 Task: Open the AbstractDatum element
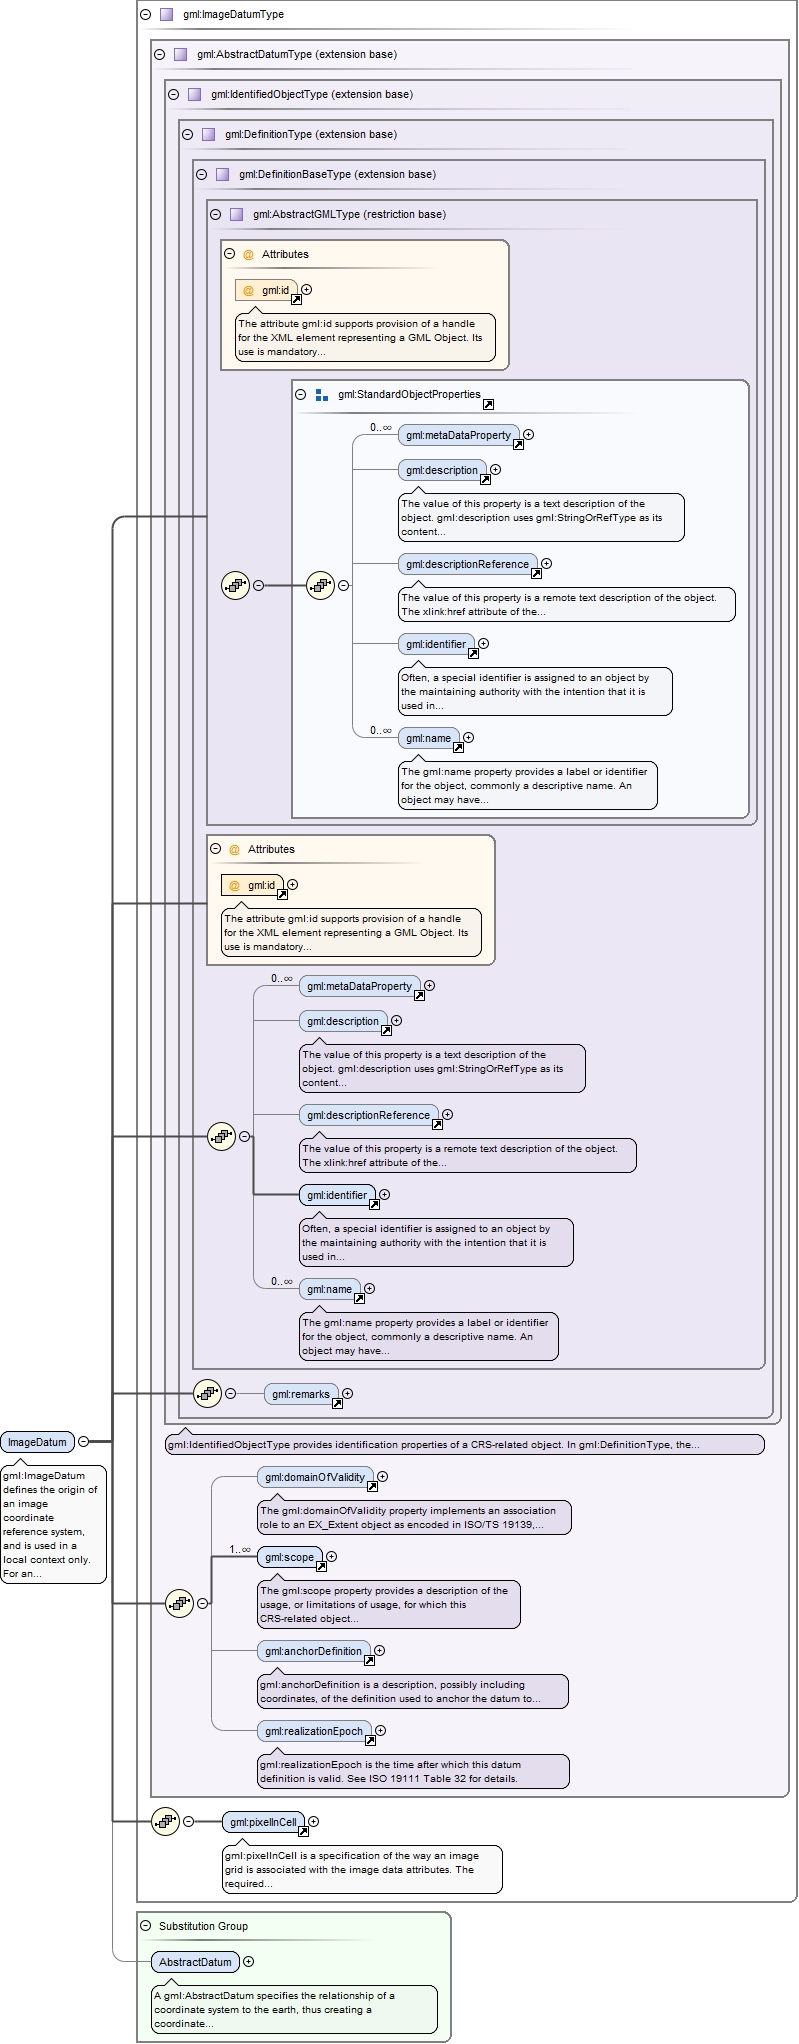[196, 1962]
